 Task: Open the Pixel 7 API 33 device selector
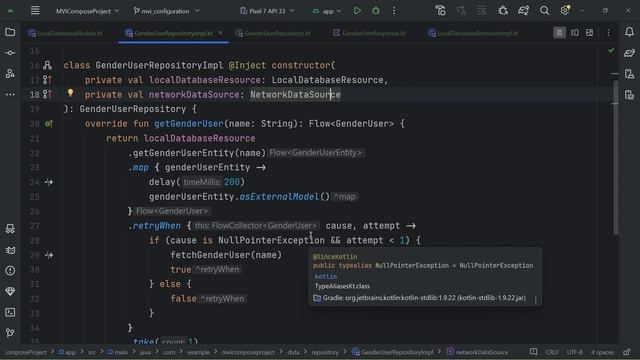(x=267, y=11)
